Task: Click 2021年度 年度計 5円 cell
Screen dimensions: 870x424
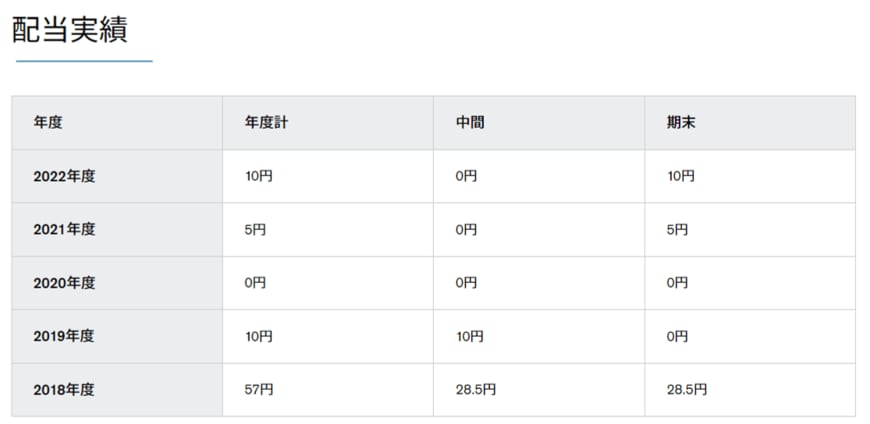Action: point(255,229)
